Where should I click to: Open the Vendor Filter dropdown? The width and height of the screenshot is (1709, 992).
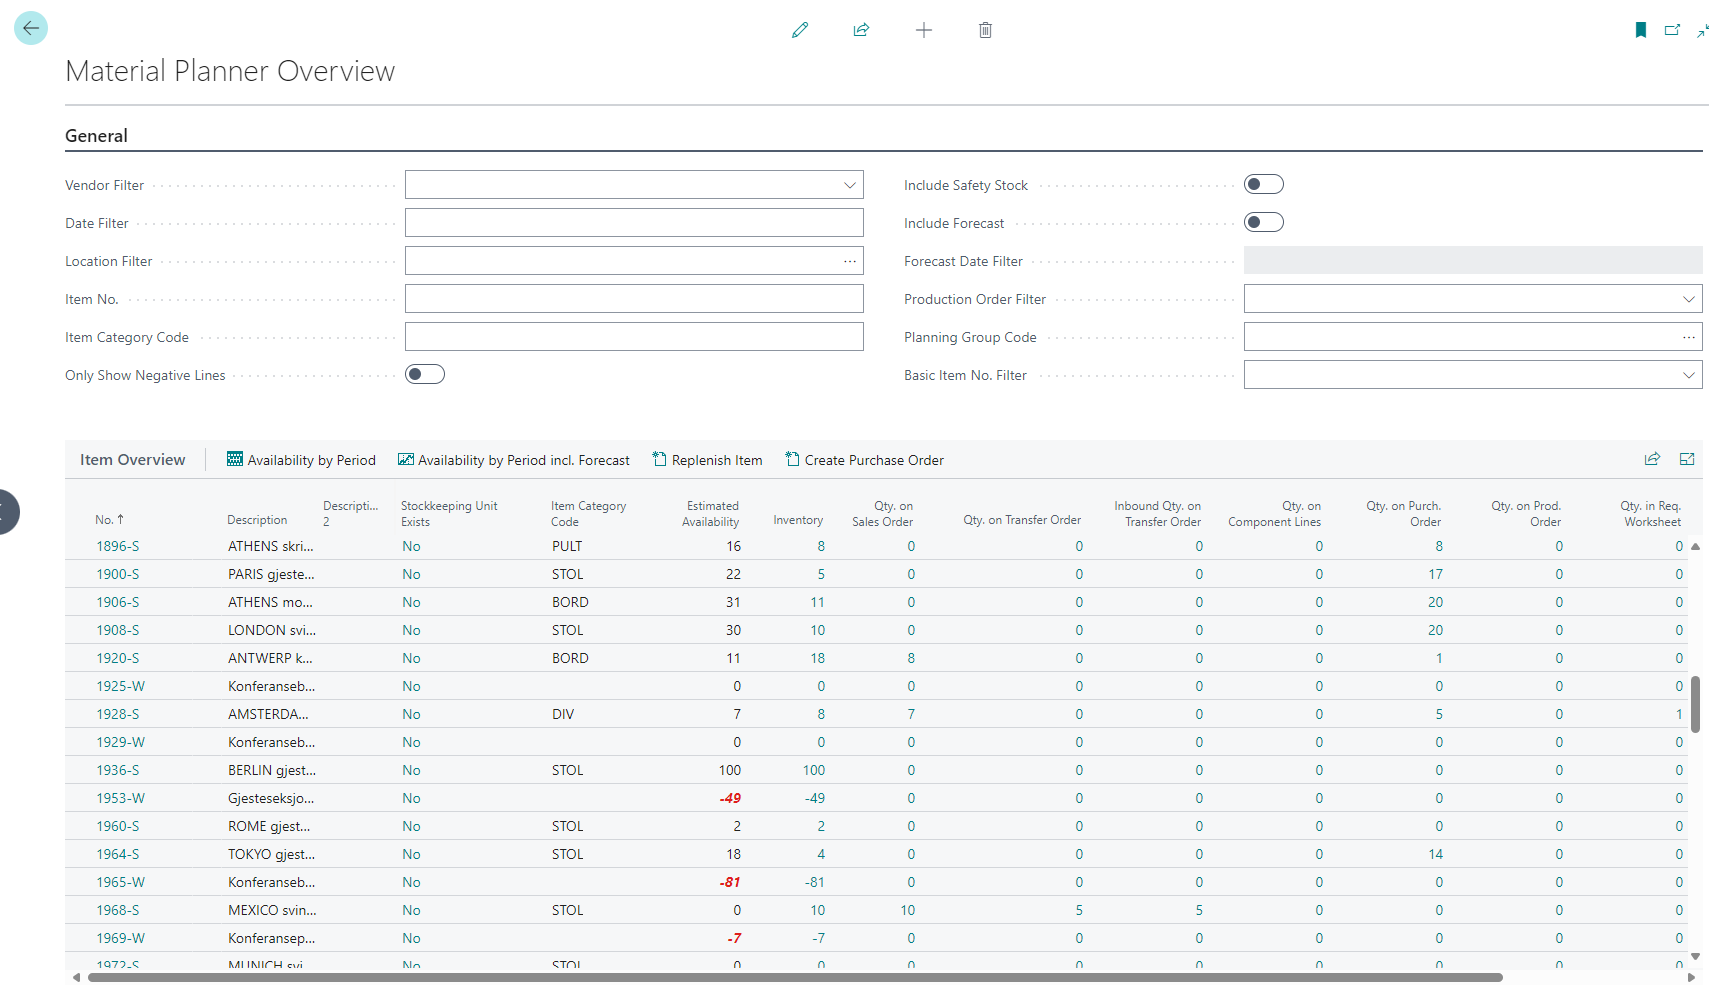click(x=849, y=185)
